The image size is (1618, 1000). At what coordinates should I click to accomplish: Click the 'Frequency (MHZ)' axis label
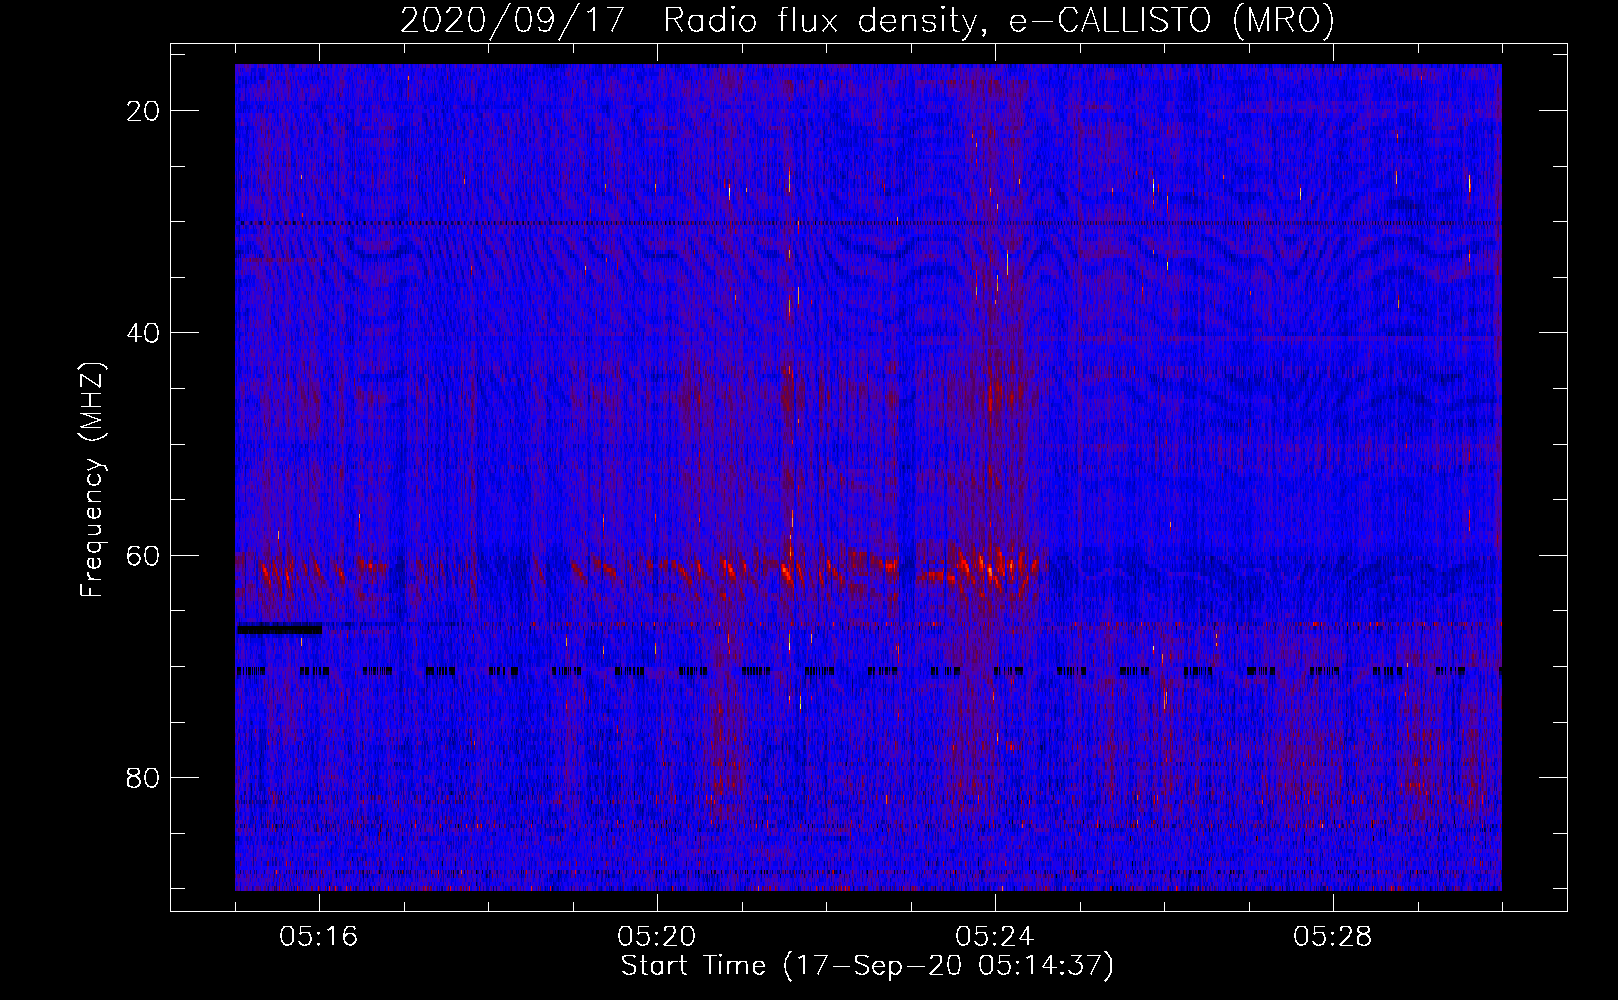click(92, 480)
